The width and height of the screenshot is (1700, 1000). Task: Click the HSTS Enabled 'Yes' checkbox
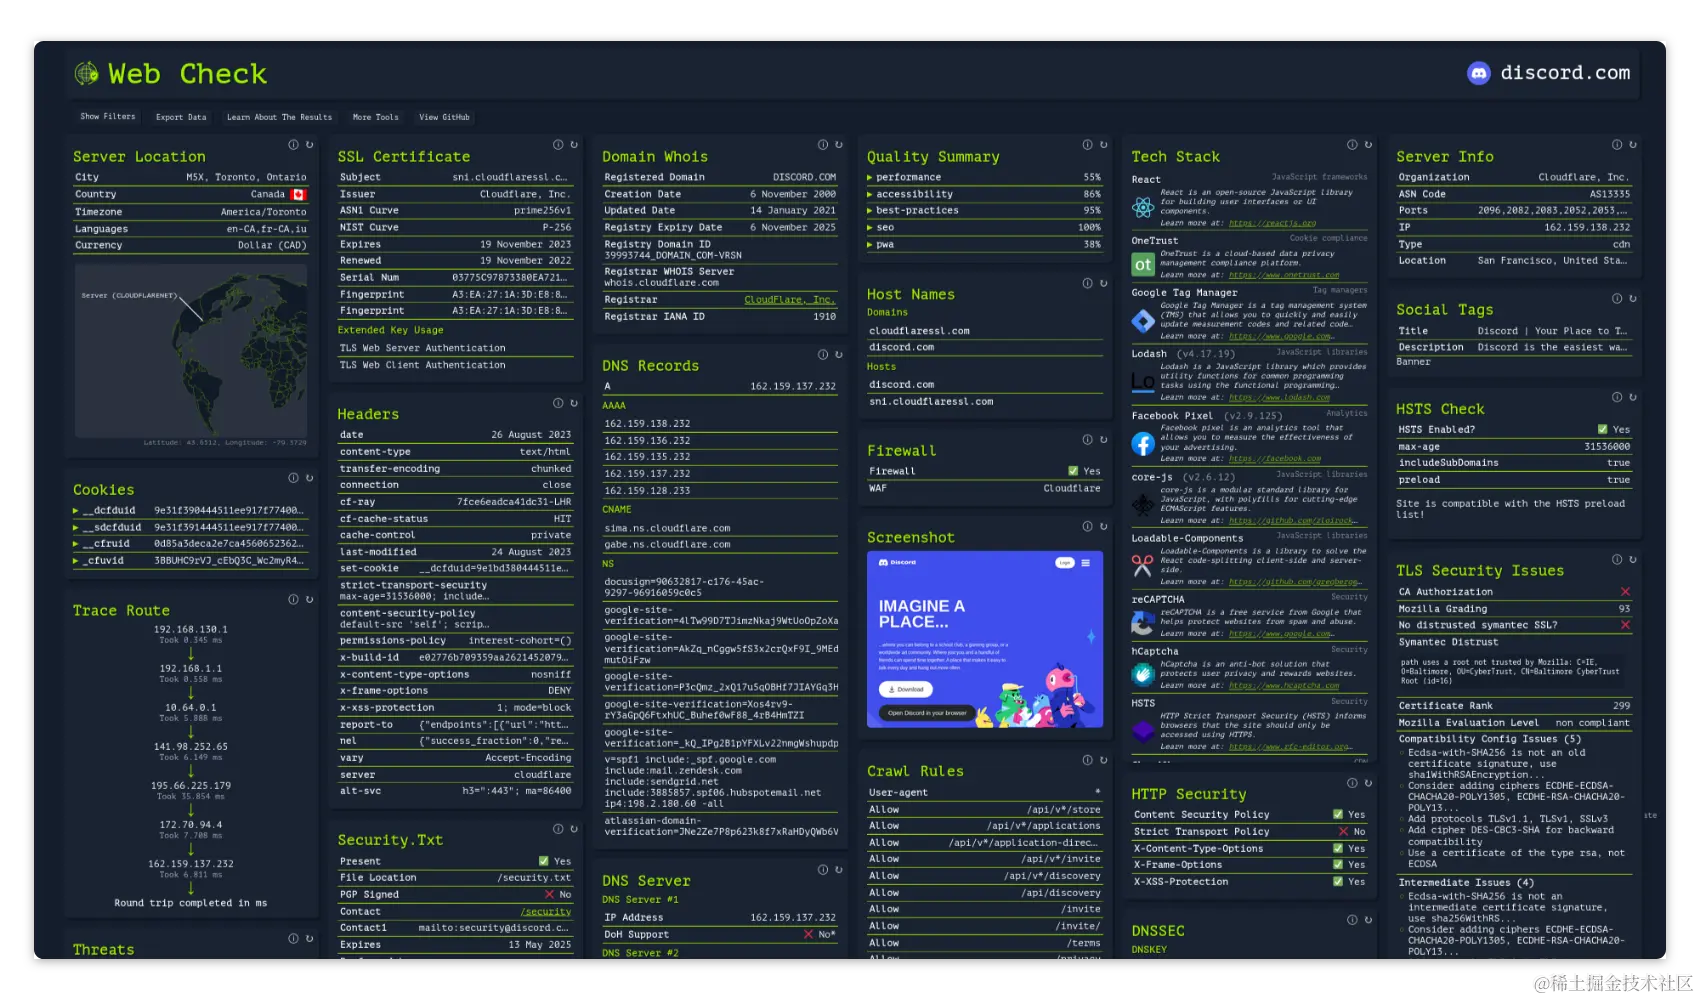pos(1603,430)
